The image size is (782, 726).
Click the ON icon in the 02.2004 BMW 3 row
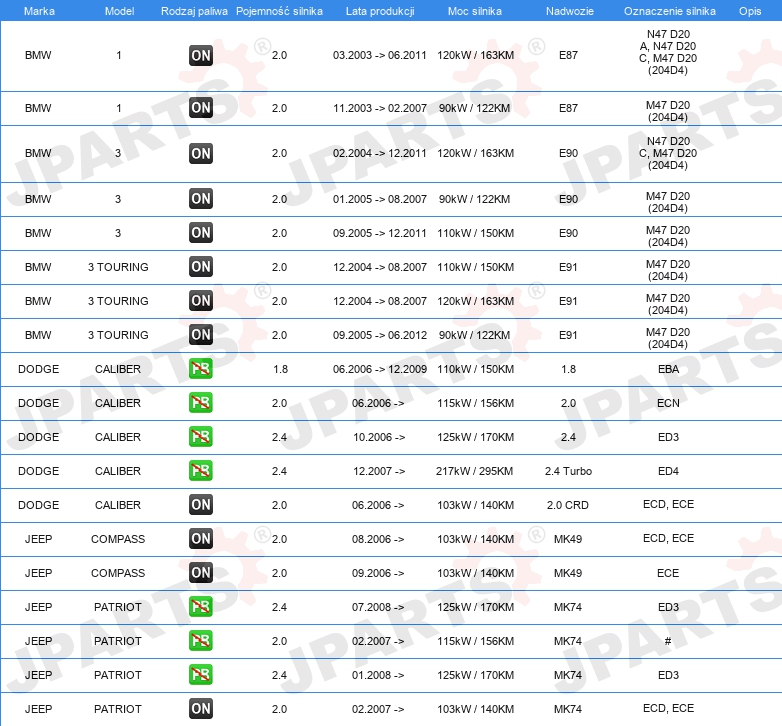(x=200, y=153)
